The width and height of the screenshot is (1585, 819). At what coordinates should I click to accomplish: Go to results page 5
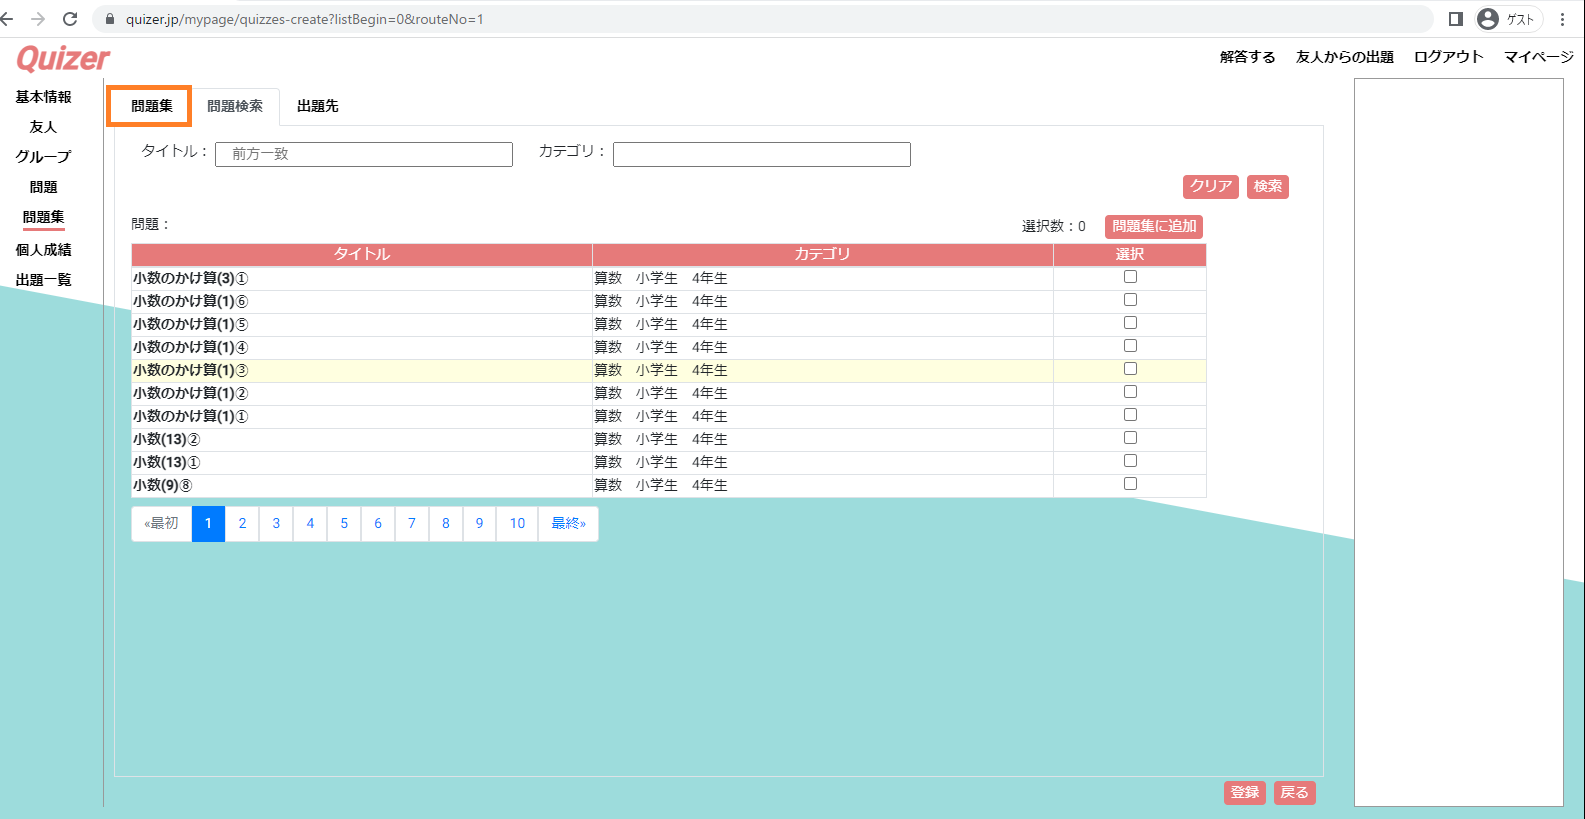tap(344, 524)
